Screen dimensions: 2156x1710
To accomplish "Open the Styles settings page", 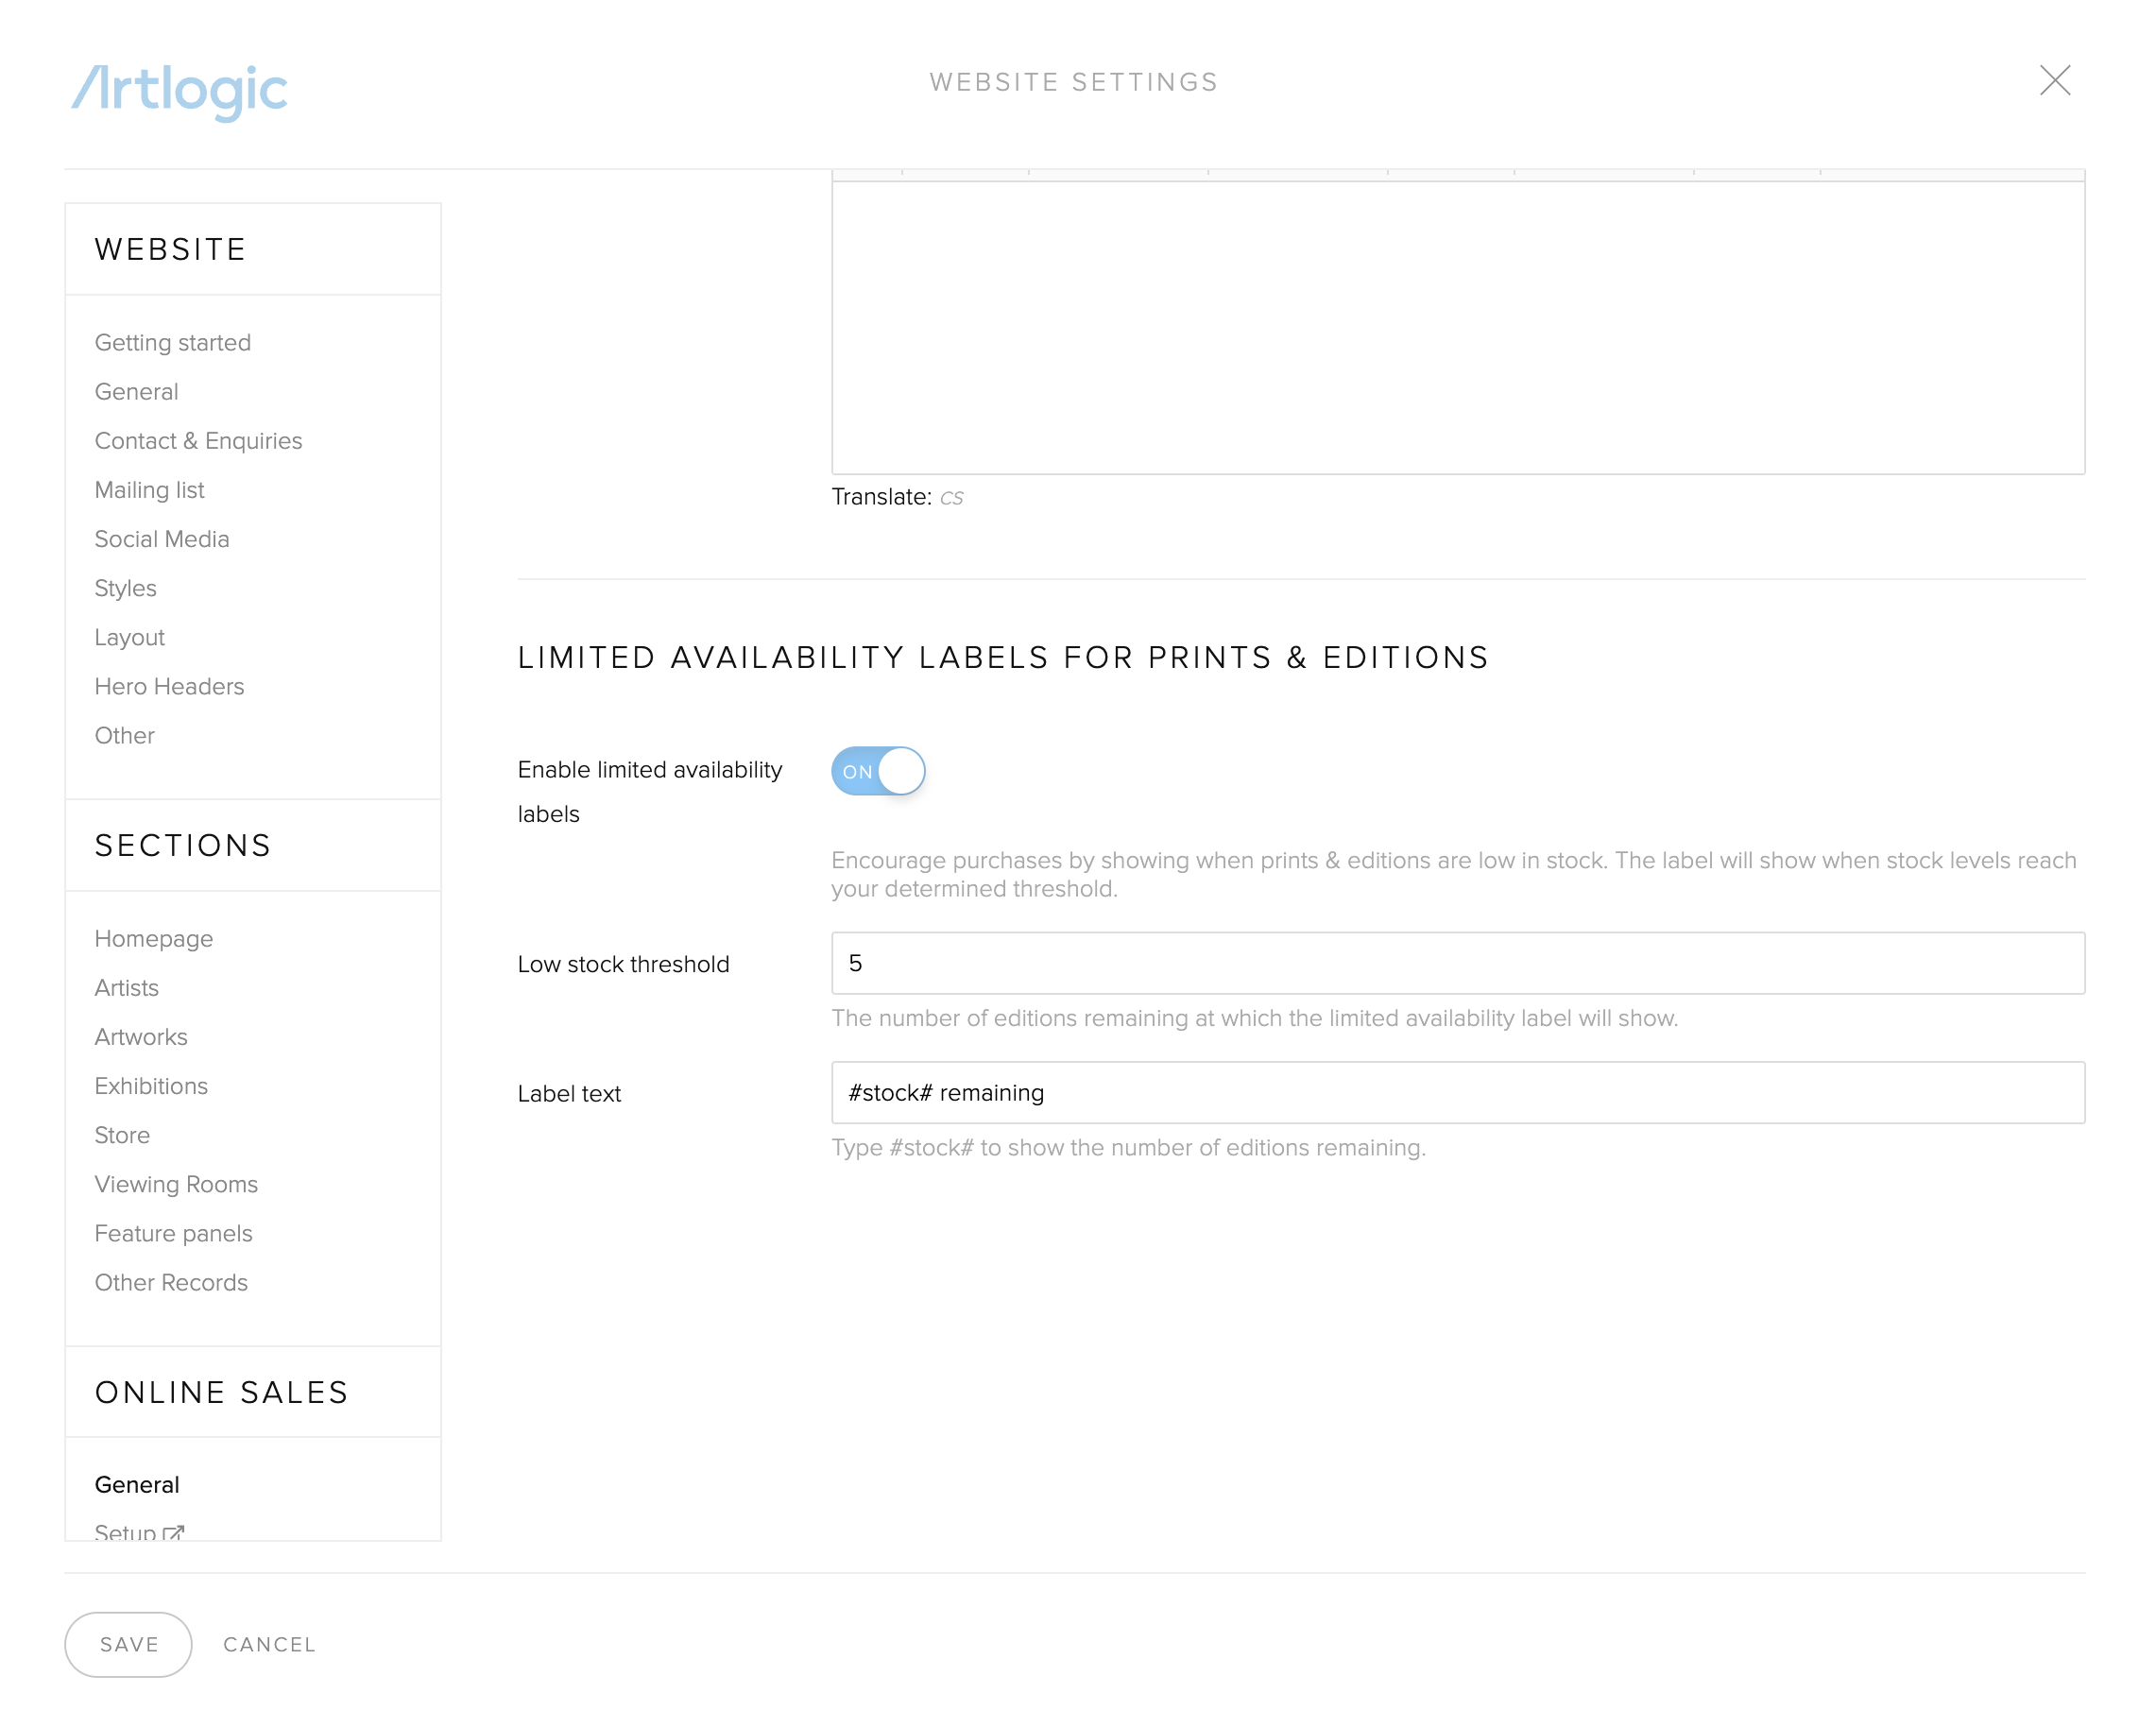I will click(x=125, y=588).
